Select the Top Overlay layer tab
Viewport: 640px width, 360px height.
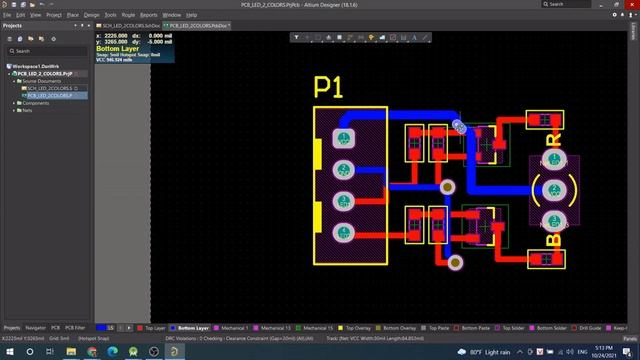(x=354, y=328)
